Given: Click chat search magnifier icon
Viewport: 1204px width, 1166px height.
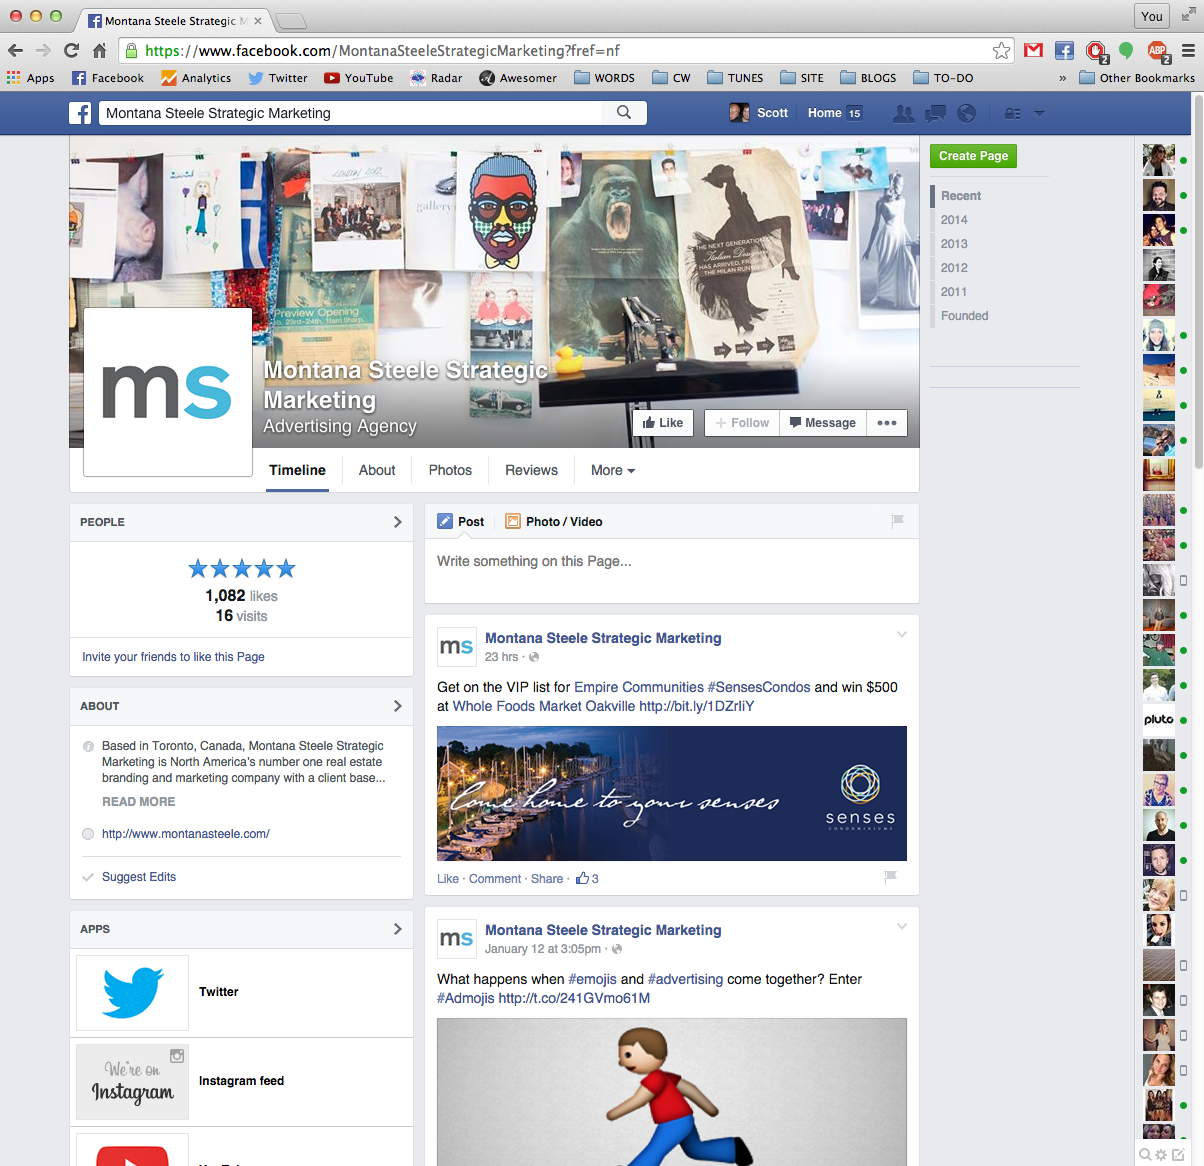Looking at the screenshot, I should (1145, 1155).
